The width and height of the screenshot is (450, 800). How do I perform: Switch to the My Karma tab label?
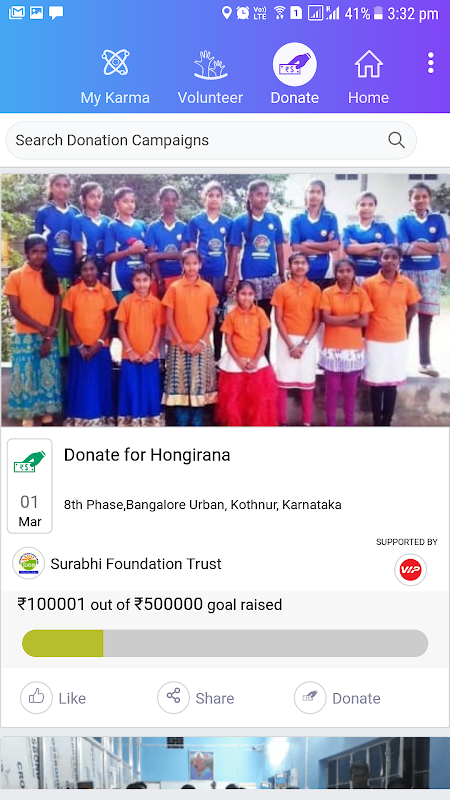115,97
